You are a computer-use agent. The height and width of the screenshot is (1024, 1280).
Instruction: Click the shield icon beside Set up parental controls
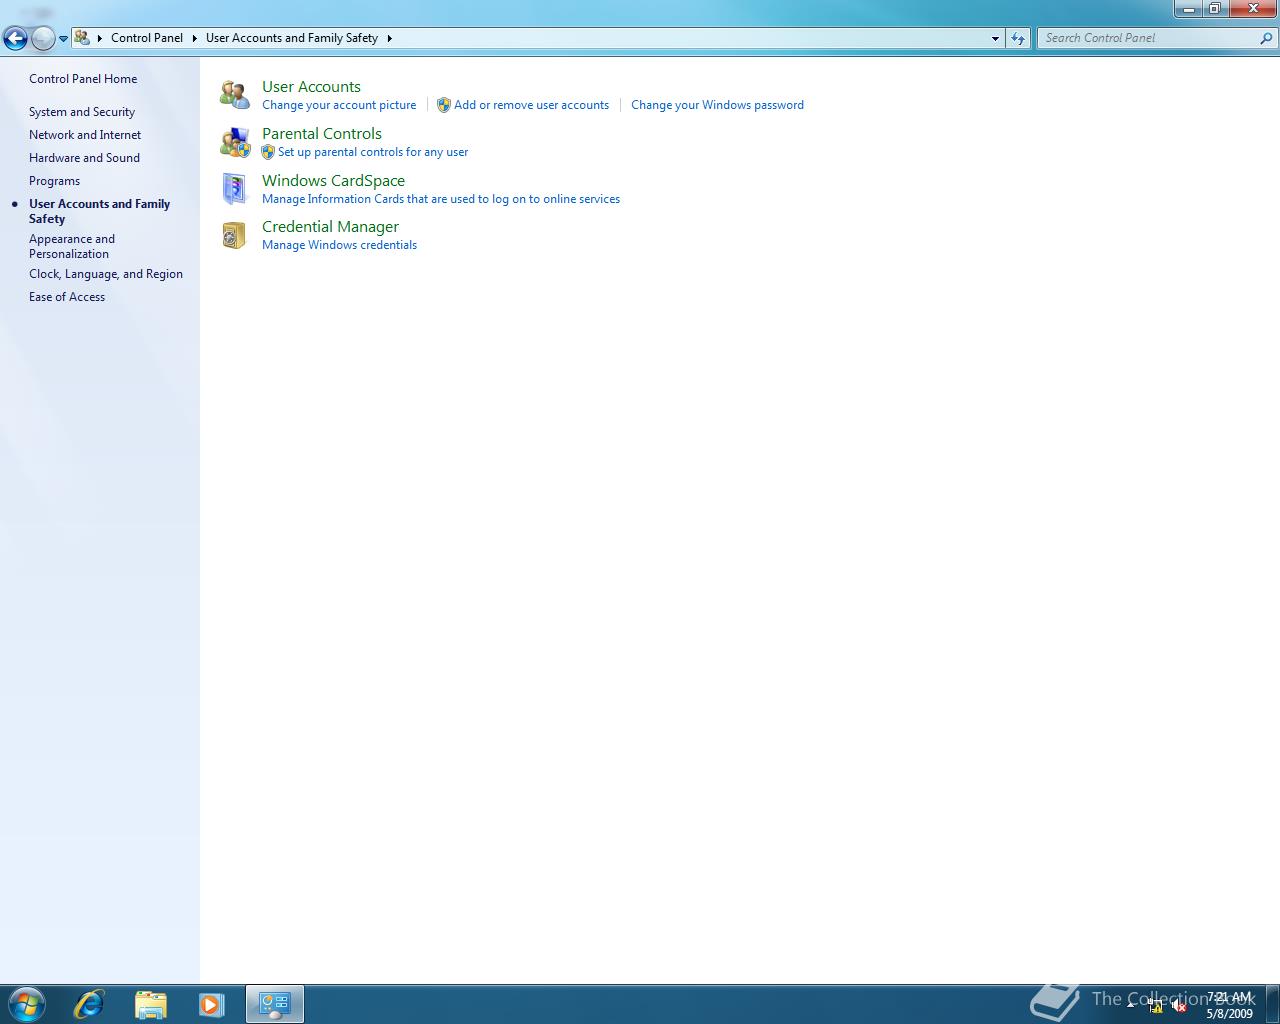click(268, 152)
